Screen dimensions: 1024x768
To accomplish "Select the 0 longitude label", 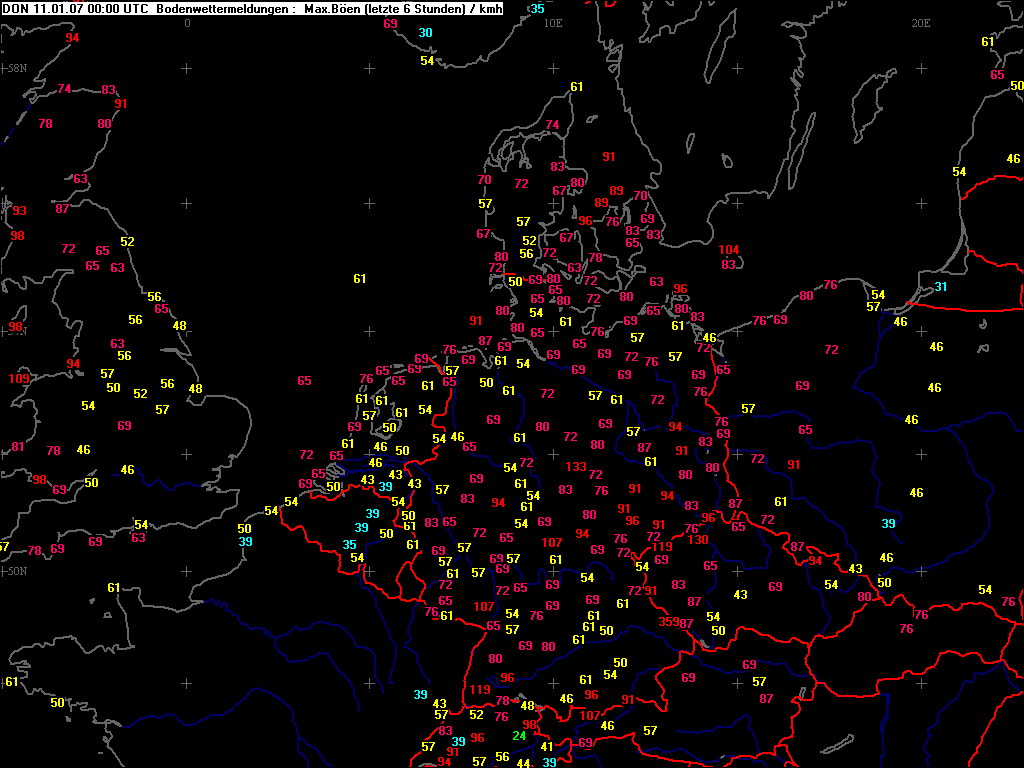I will pos(187,24).
